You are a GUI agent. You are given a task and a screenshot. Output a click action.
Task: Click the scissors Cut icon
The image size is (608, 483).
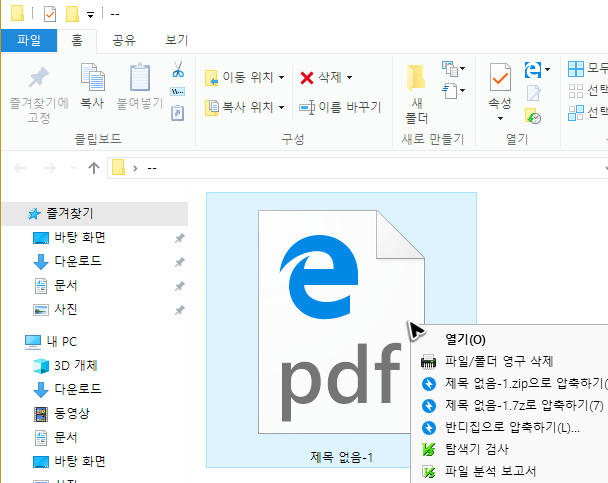click(x=178, y=69)
